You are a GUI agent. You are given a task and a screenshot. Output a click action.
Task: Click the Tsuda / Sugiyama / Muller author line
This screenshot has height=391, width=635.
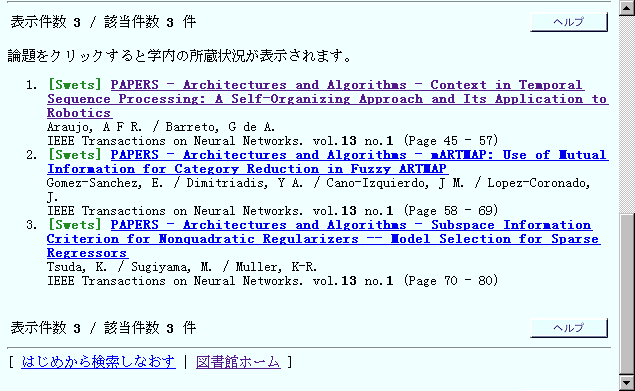182,267
